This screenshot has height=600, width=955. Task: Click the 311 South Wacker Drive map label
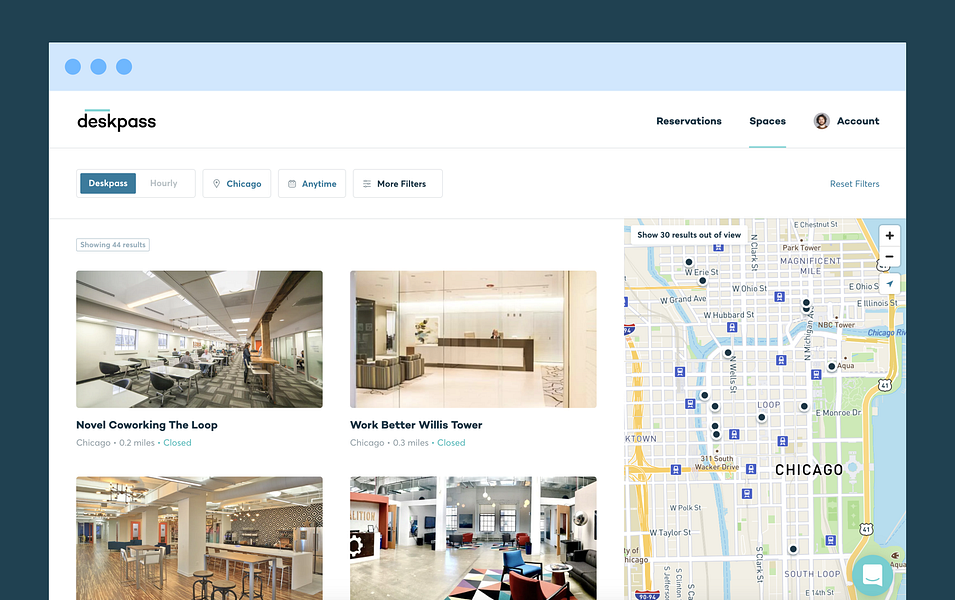[x=717, y=463]
